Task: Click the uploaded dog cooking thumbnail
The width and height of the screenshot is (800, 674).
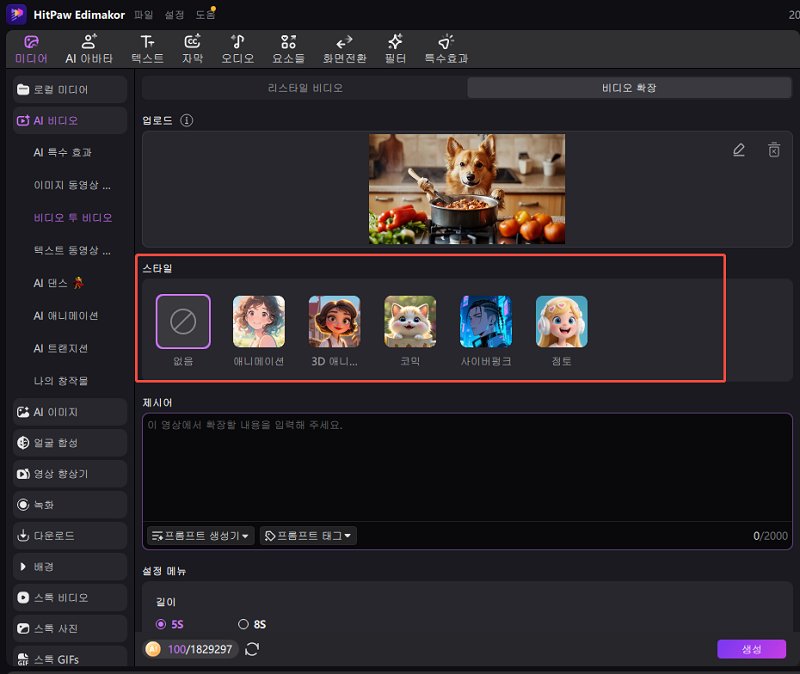Action: point(467,189)
